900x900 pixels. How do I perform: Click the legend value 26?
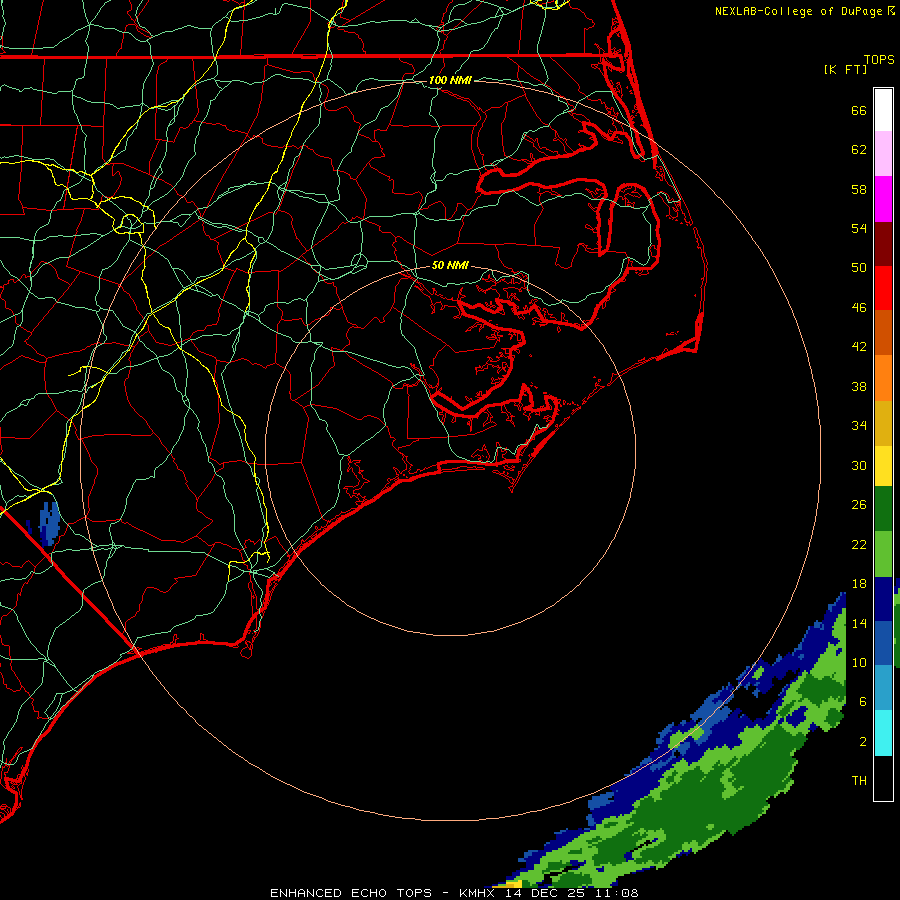coord(859,505)
